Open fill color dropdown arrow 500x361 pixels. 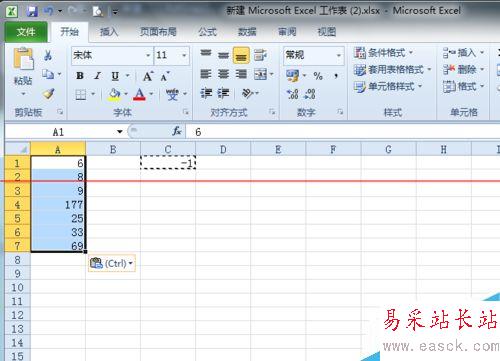[126, 94]
